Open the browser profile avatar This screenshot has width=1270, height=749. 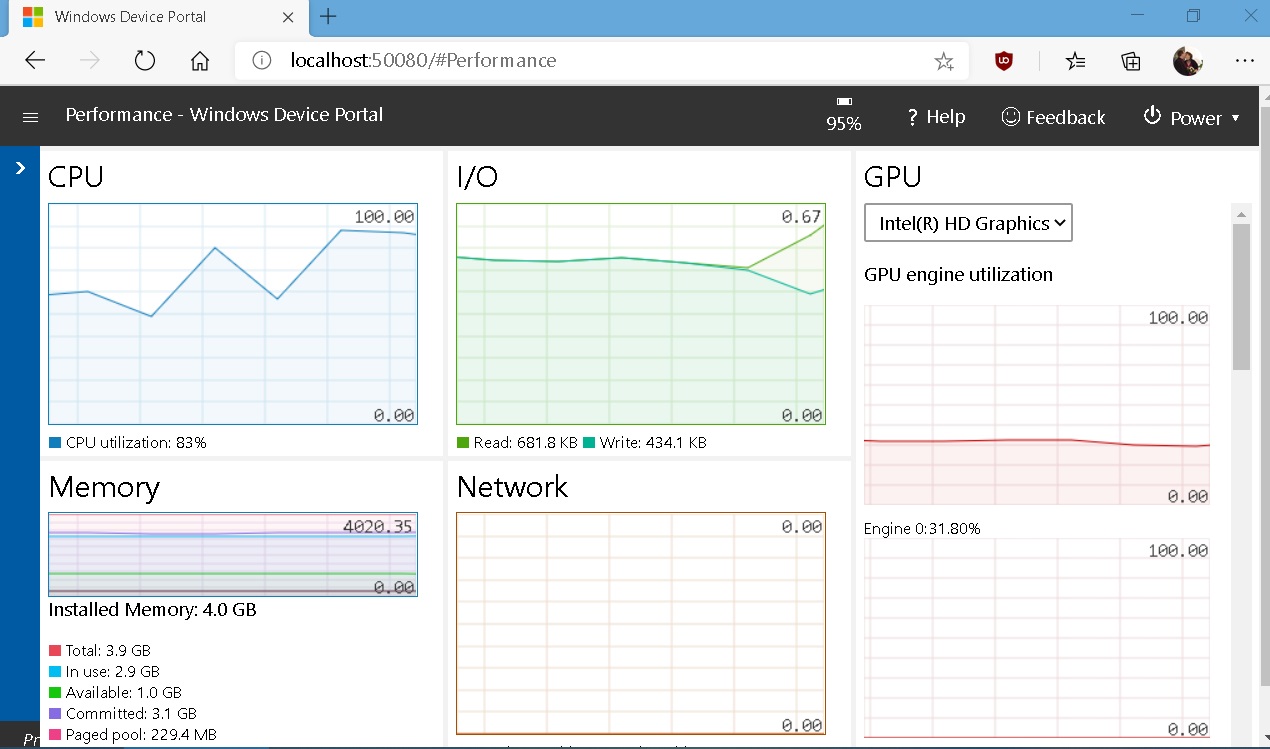click(x=1187, y=61)
